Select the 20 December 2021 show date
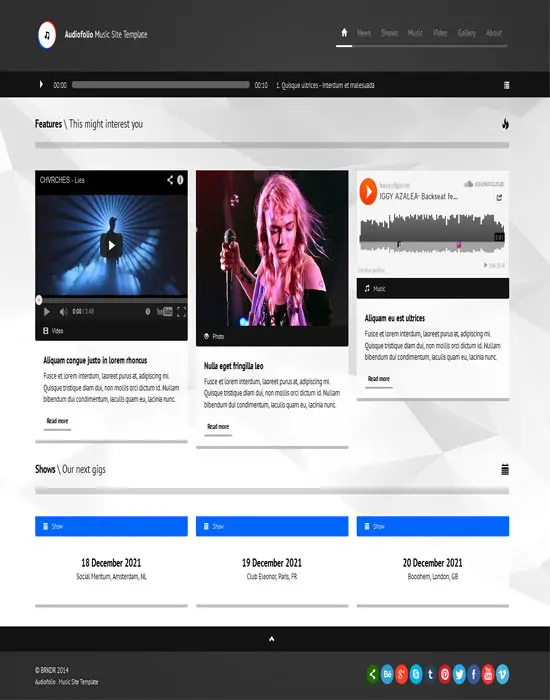550x700 pixels. tap(433, 562)
